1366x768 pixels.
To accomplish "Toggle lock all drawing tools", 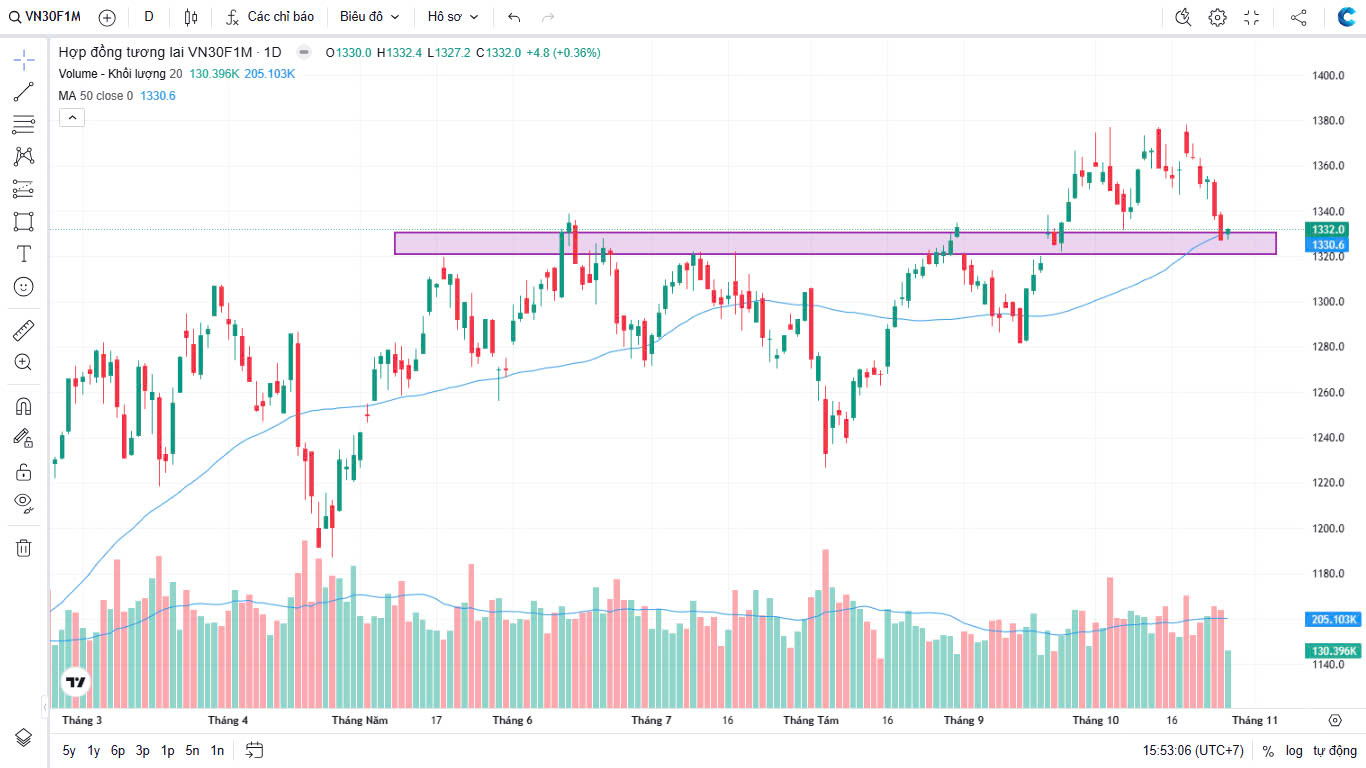I will coord(24,471).
